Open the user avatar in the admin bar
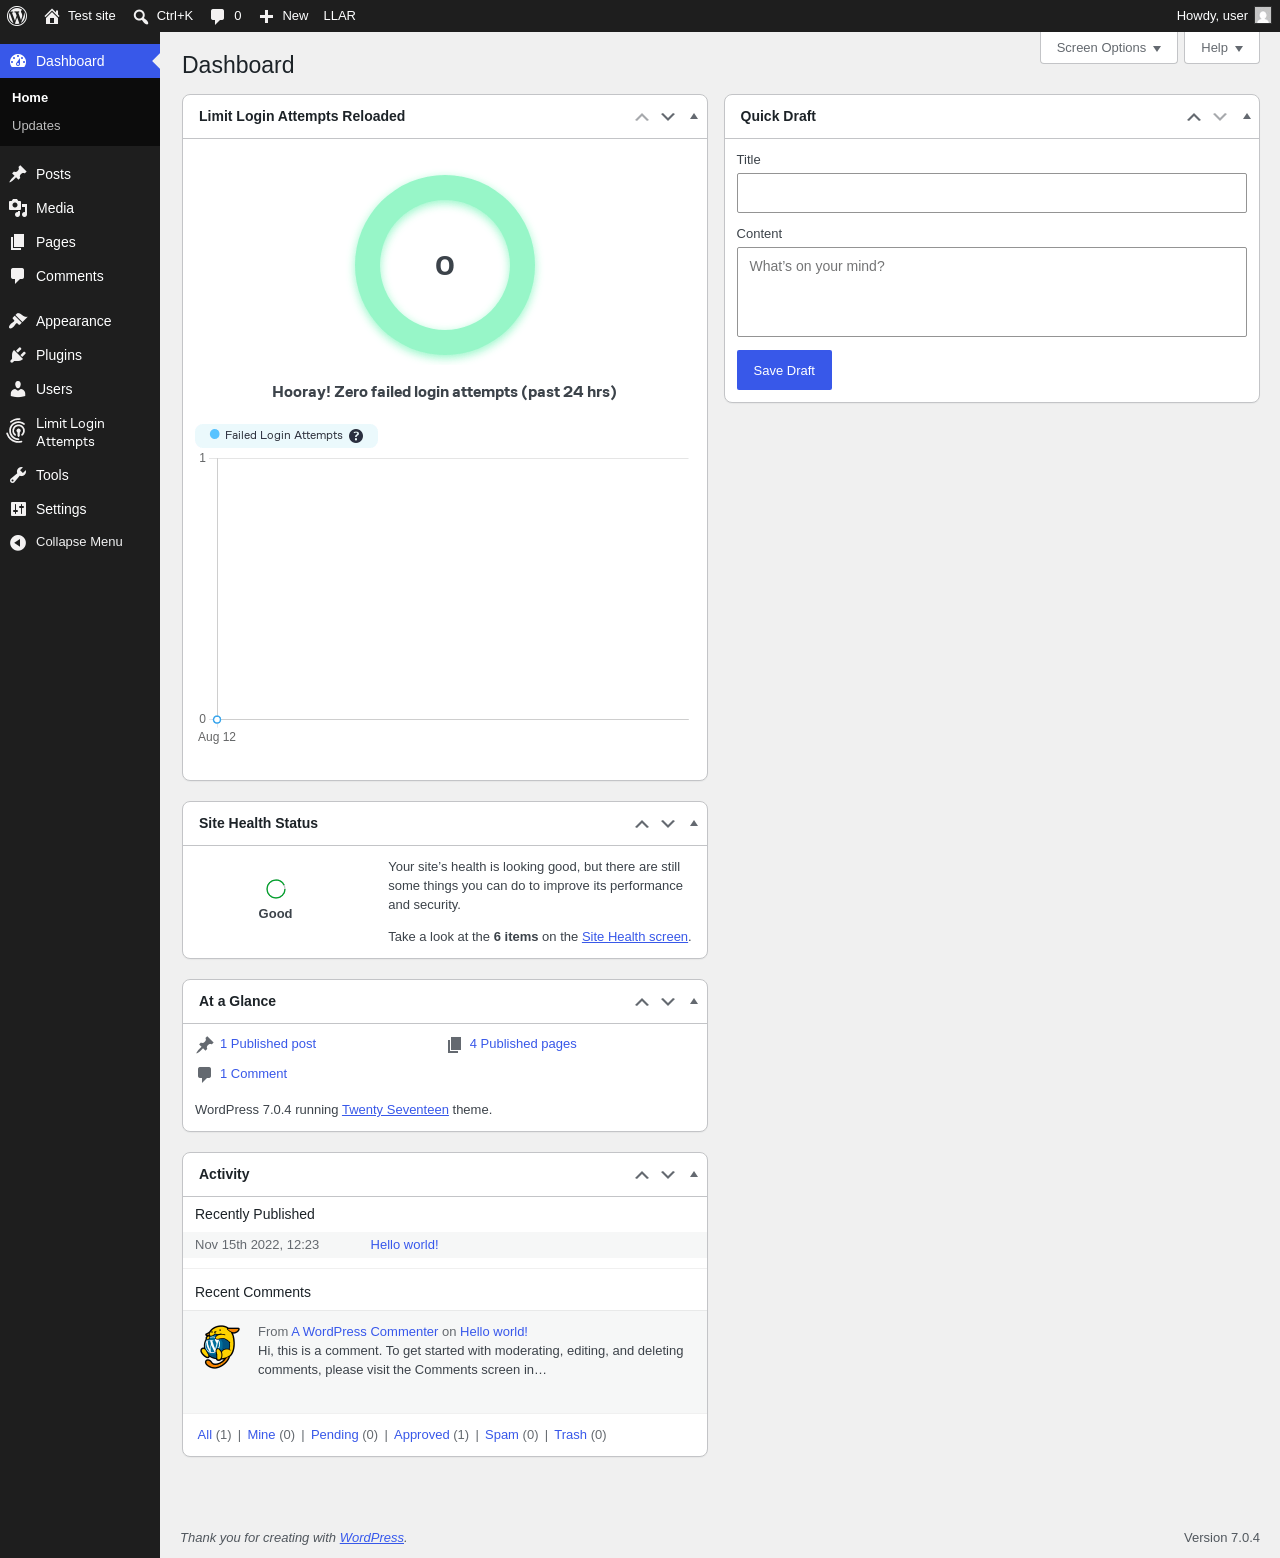The height and width of the screenshot is (1558, 1280). click(x=1263, y=15)
